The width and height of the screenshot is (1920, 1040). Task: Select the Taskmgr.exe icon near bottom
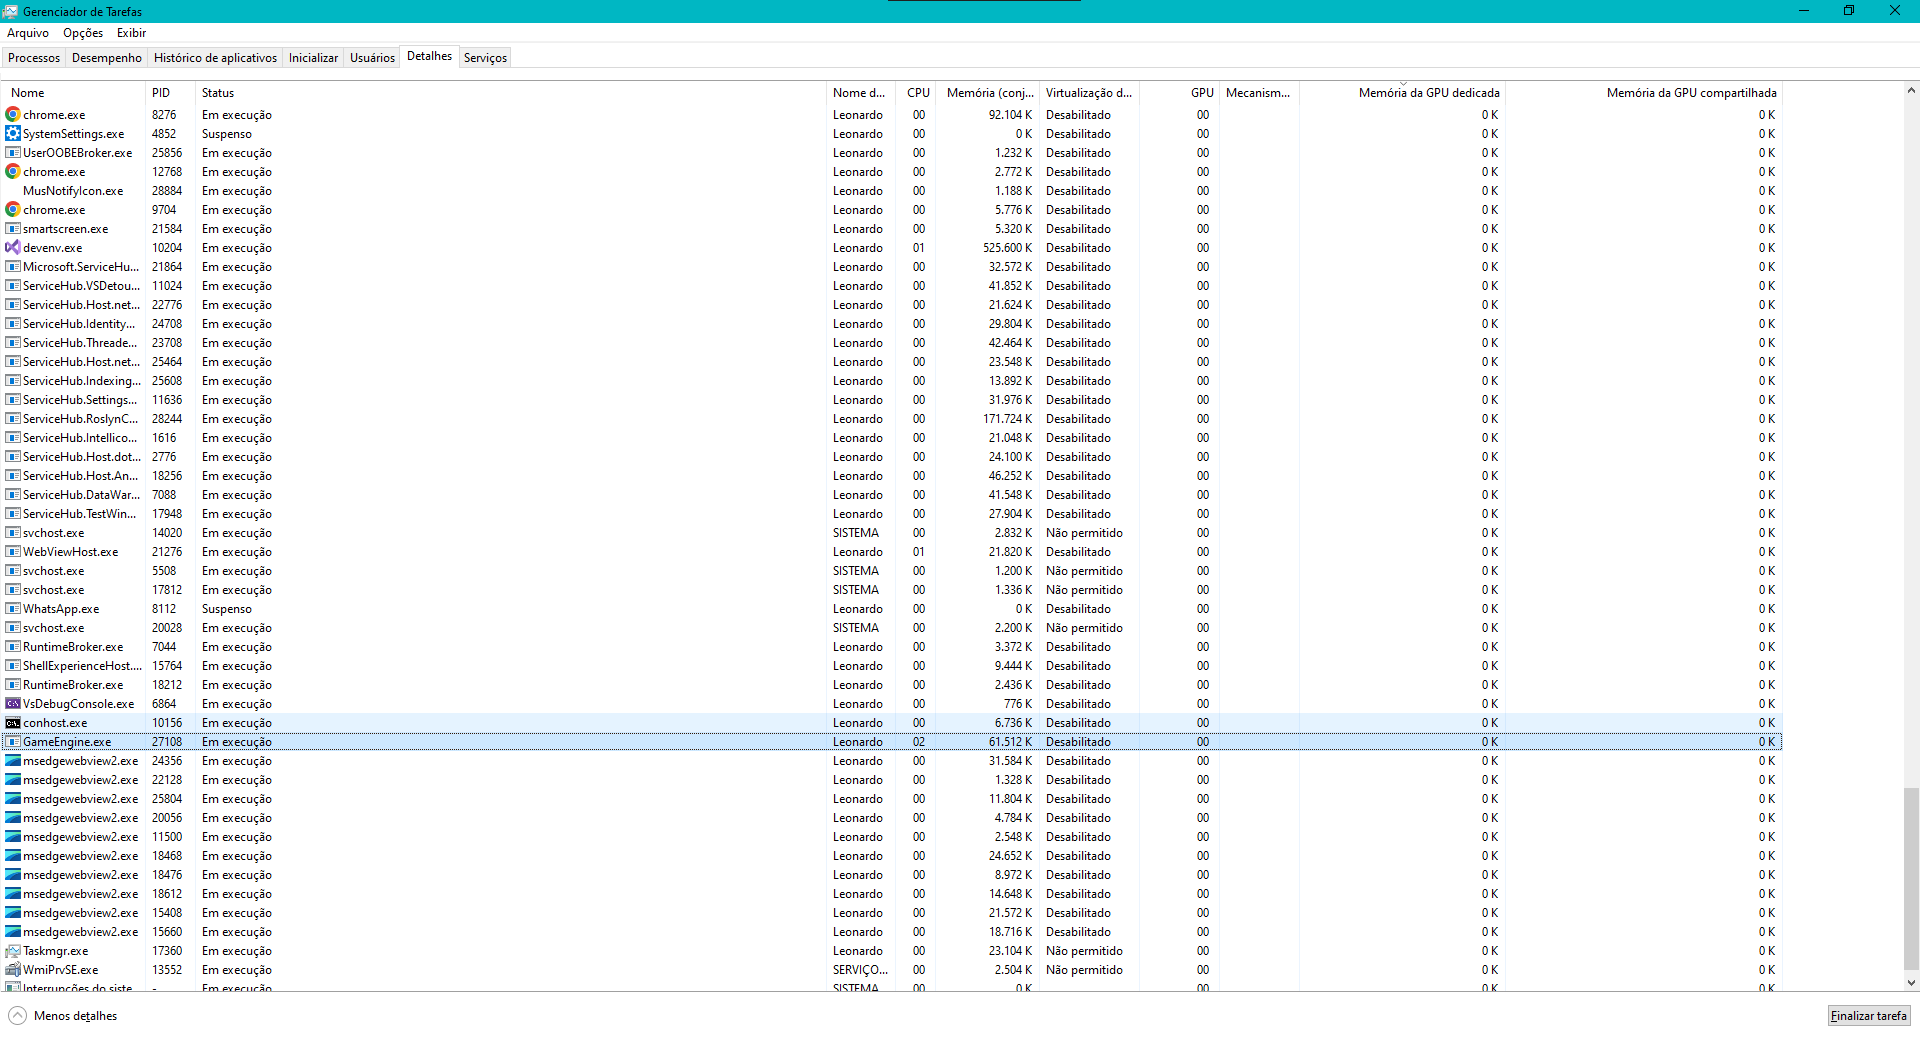(x=13, y=950)
